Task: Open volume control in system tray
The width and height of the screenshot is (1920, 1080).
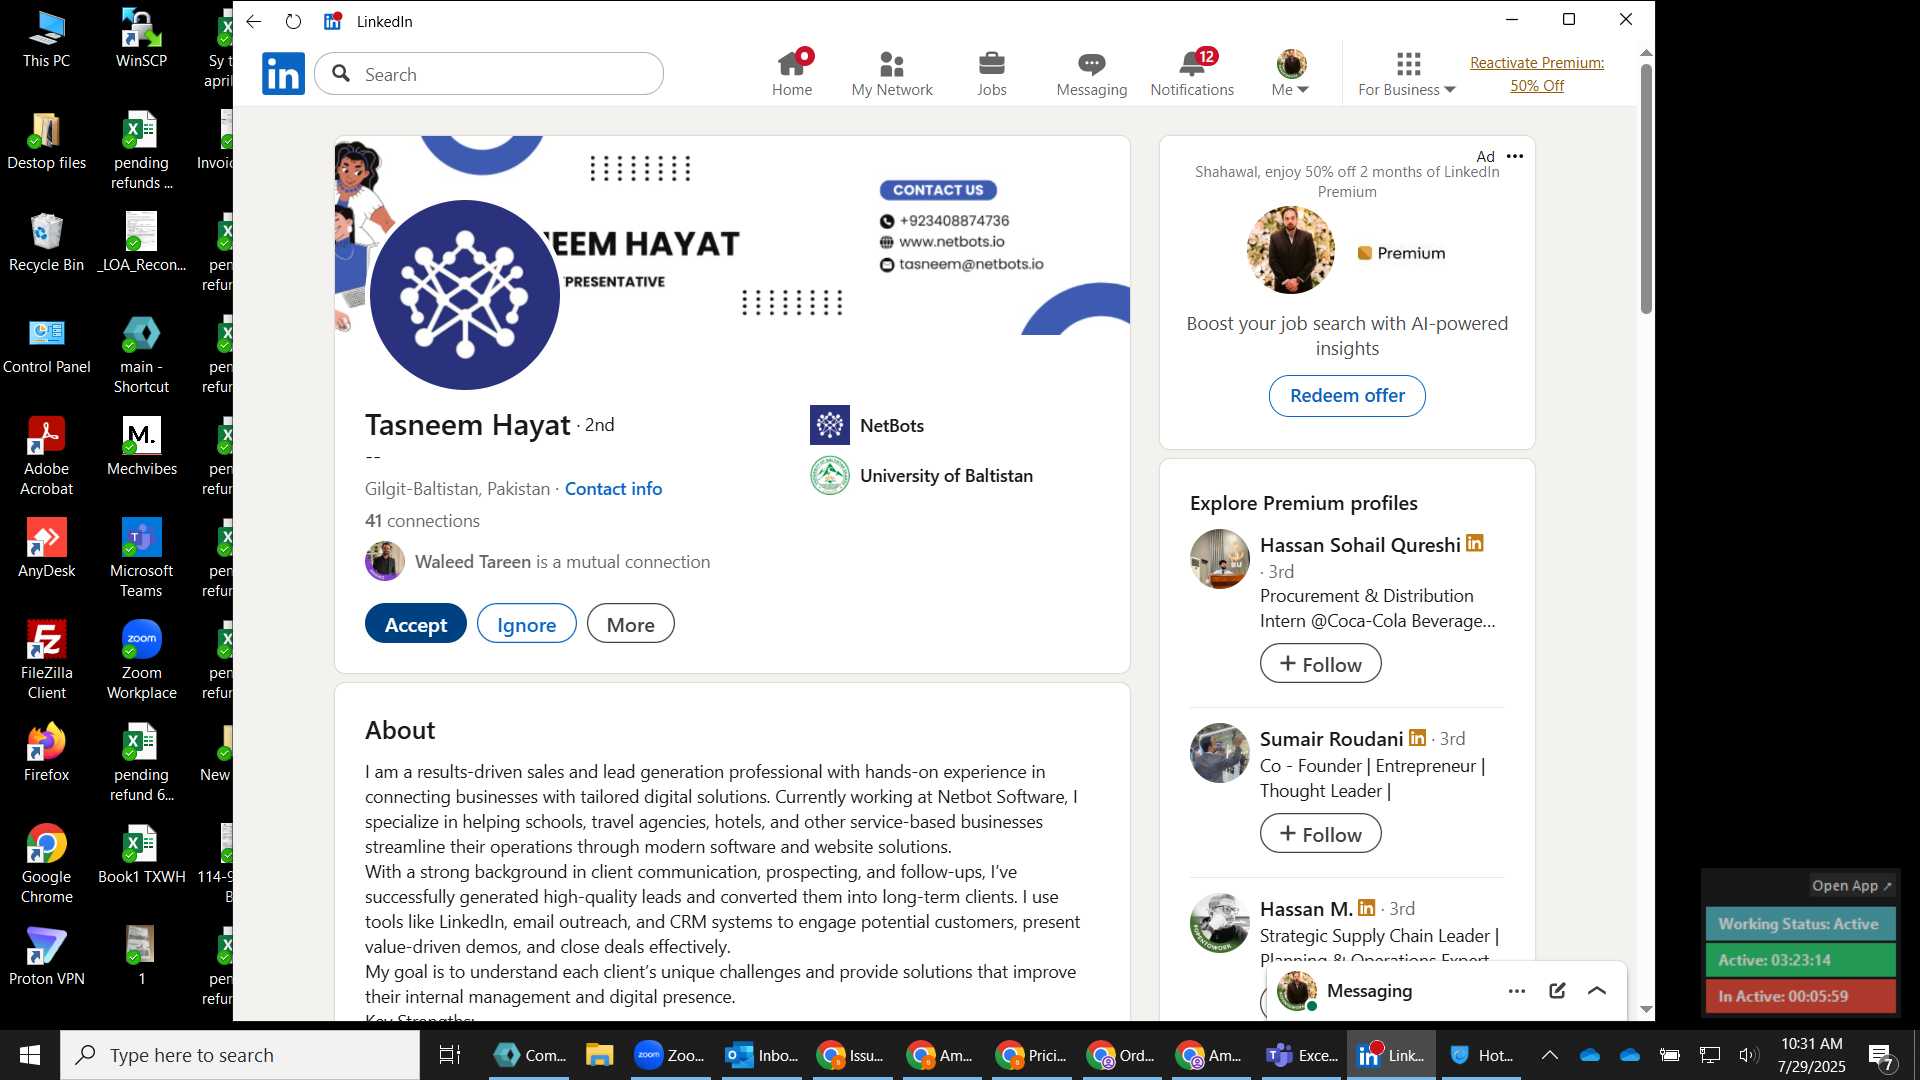Action: [x=1748, y=1055]
